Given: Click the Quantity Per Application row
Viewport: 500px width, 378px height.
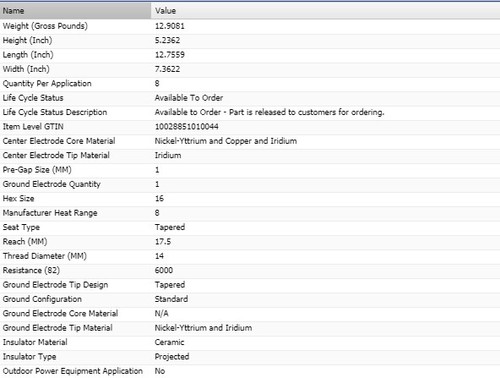Looking at the screenshot, I should pos(250,83).
